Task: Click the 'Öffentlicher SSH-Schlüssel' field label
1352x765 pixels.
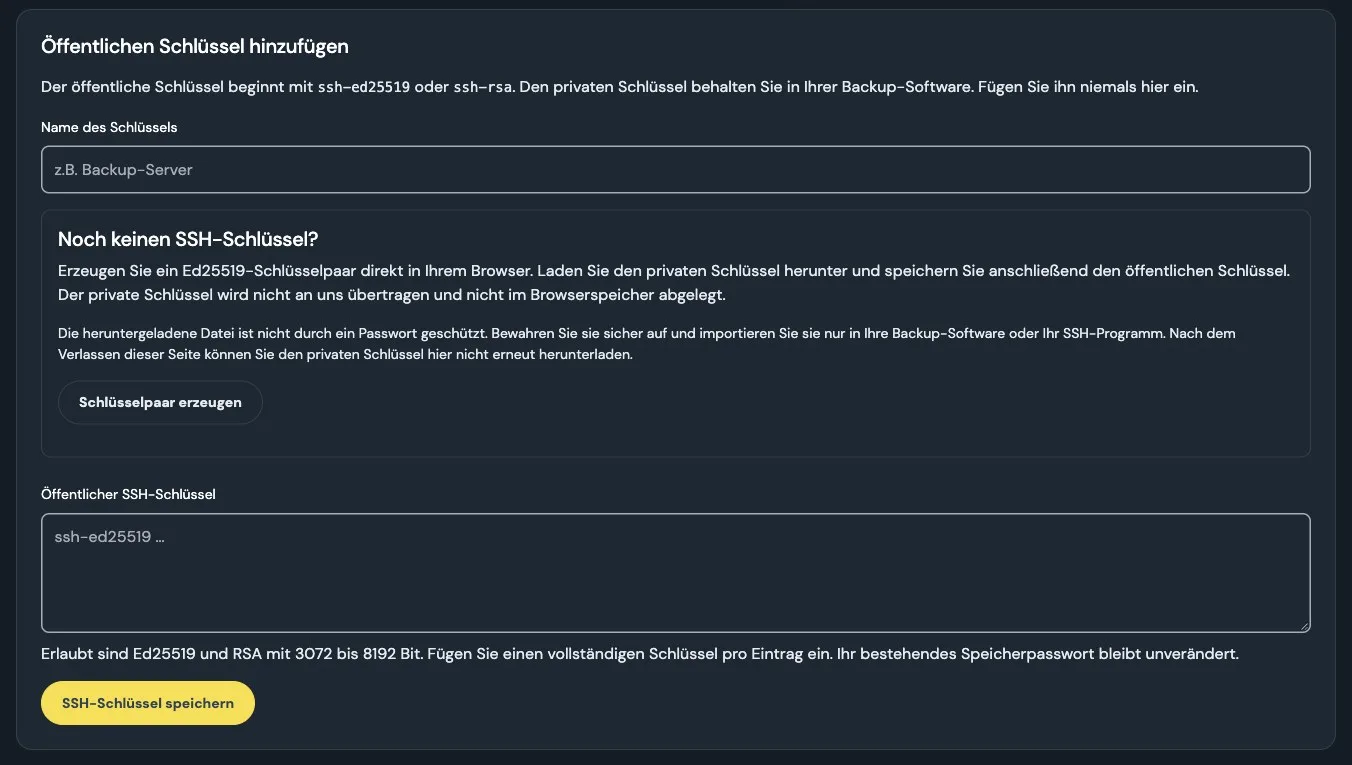Action: [128, 494]
